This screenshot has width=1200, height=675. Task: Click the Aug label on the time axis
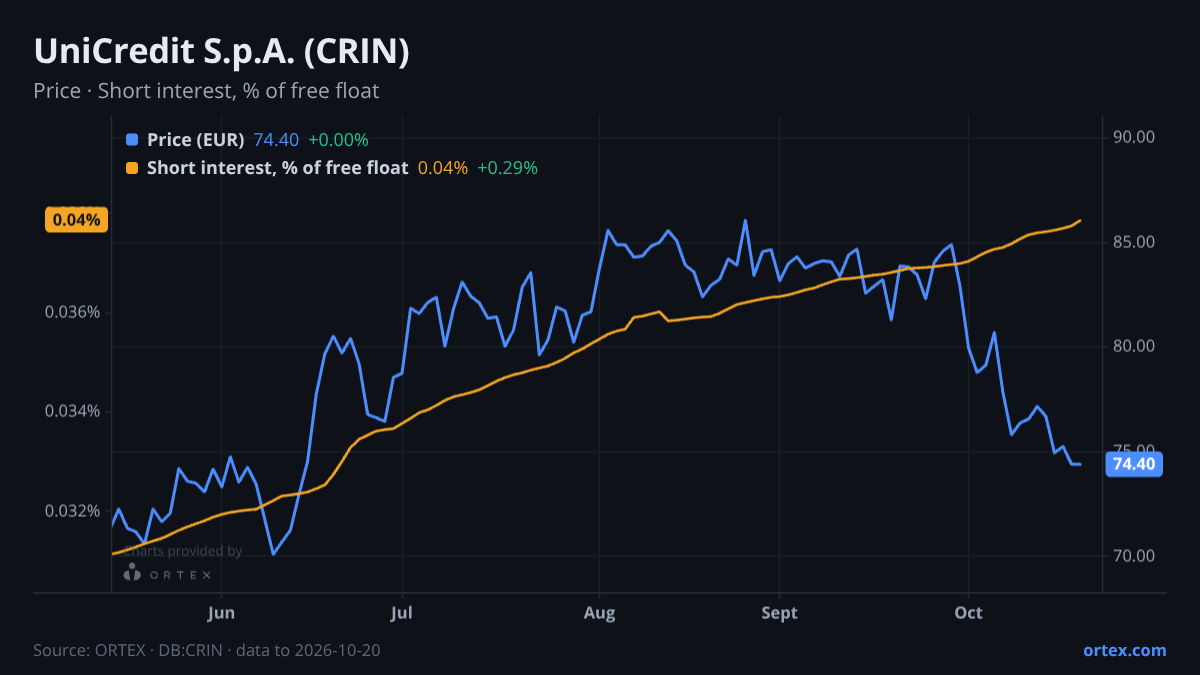[599, 613]
